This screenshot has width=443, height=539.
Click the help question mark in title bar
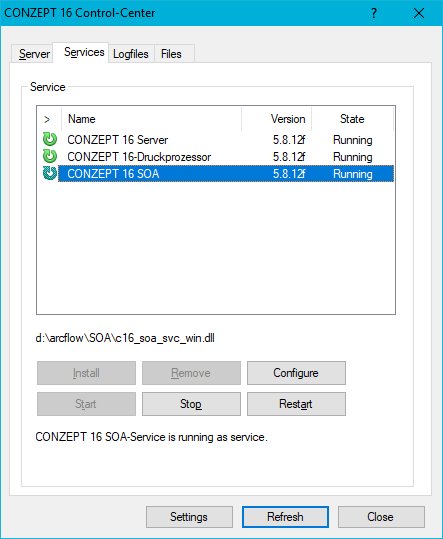[x=374, y=13]
